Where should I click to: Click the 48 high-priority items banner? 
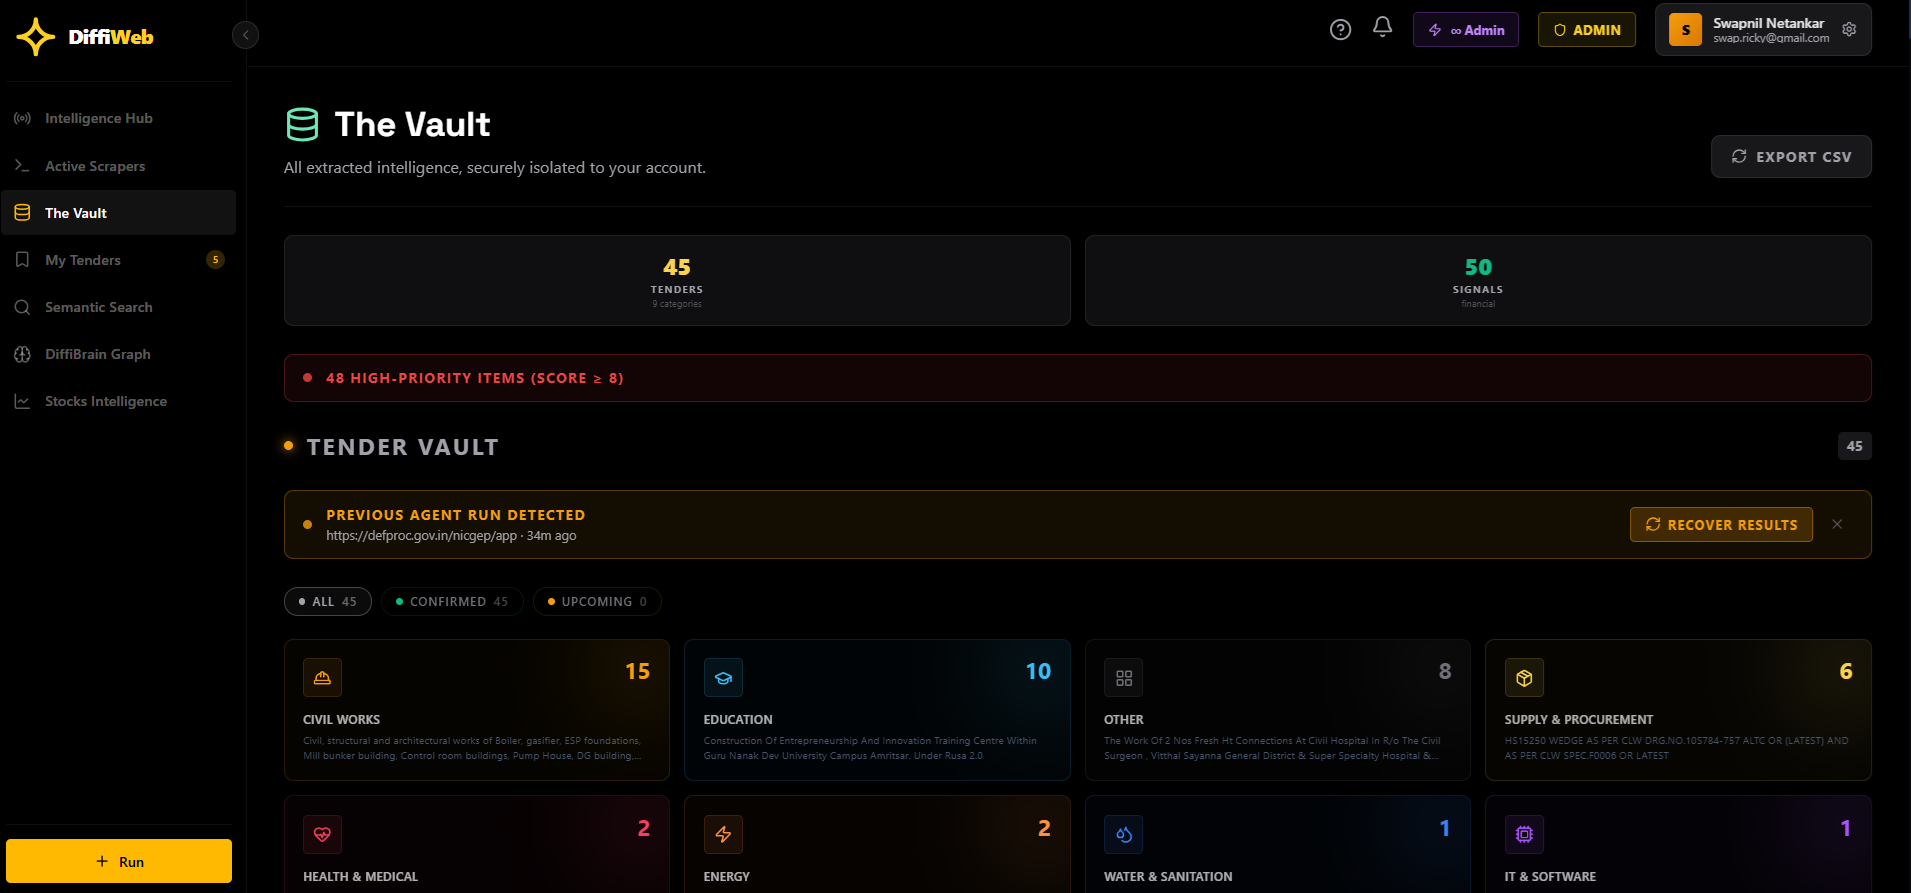point(1078,378)
